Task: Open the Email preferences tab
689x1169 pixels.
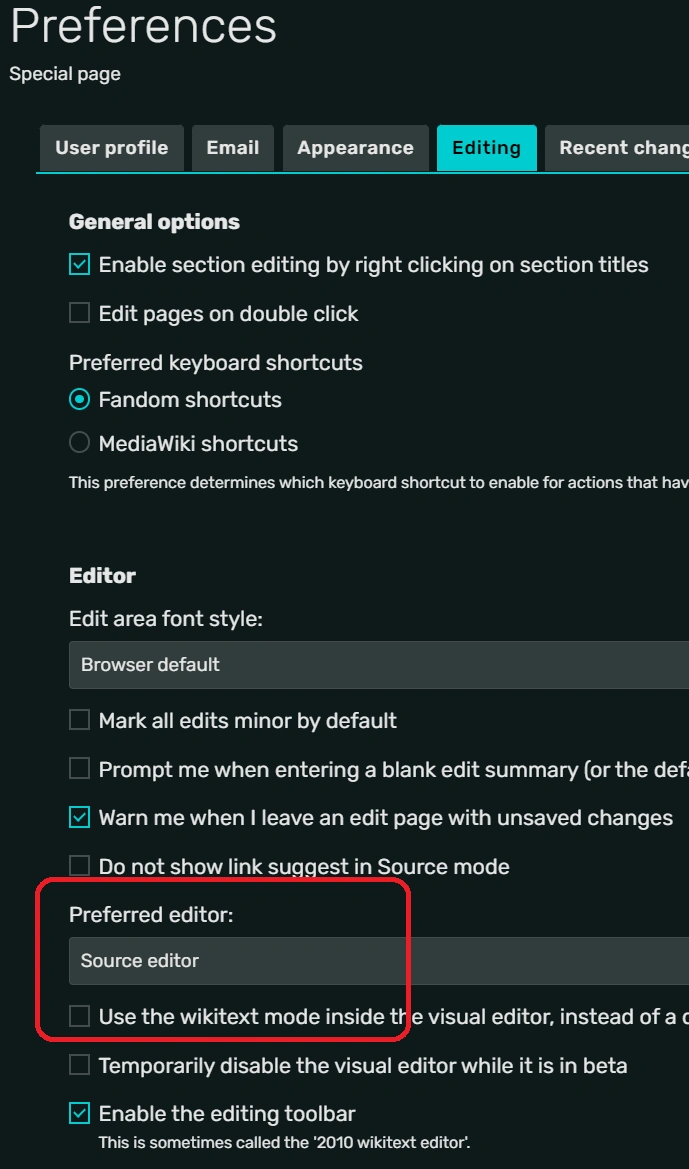Action: point(232,147)
